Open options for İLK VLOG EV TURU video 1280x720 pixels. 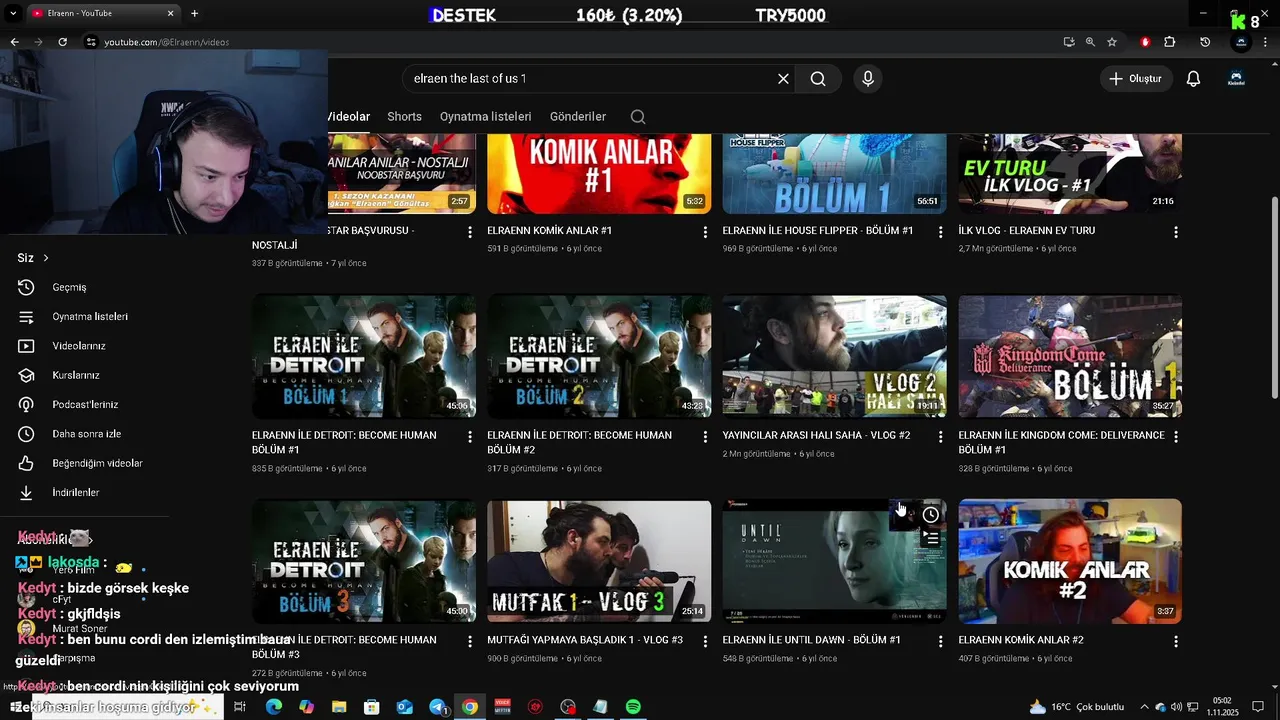(x=1176, y=232)
